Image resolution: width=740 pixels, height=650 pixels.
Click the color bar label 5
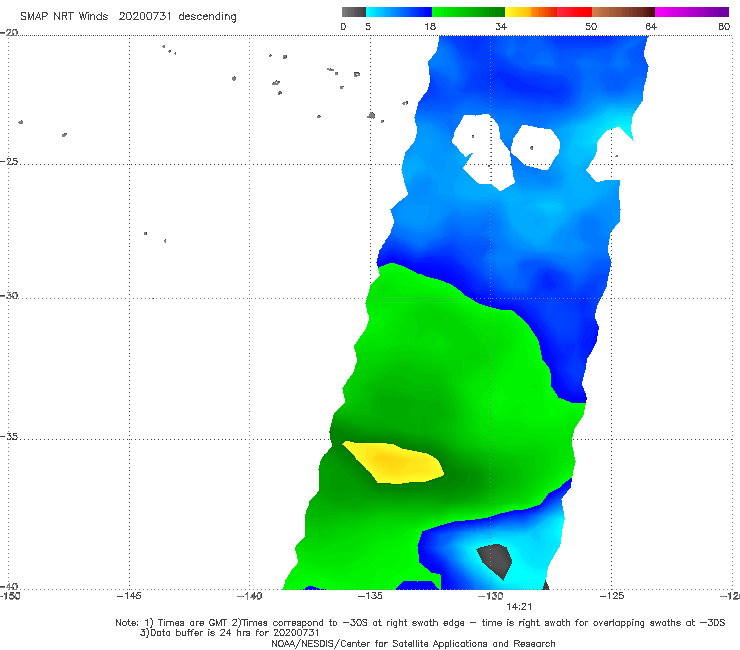click(x=368, y=27)
